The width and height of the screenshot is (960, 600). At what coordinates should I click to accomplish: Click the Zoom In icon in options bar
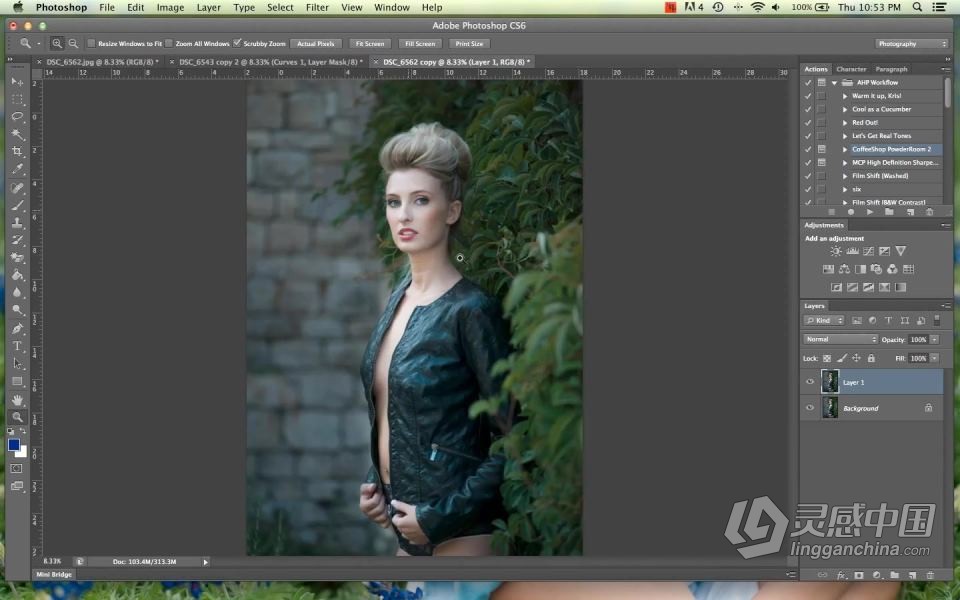tap(57, 43)
